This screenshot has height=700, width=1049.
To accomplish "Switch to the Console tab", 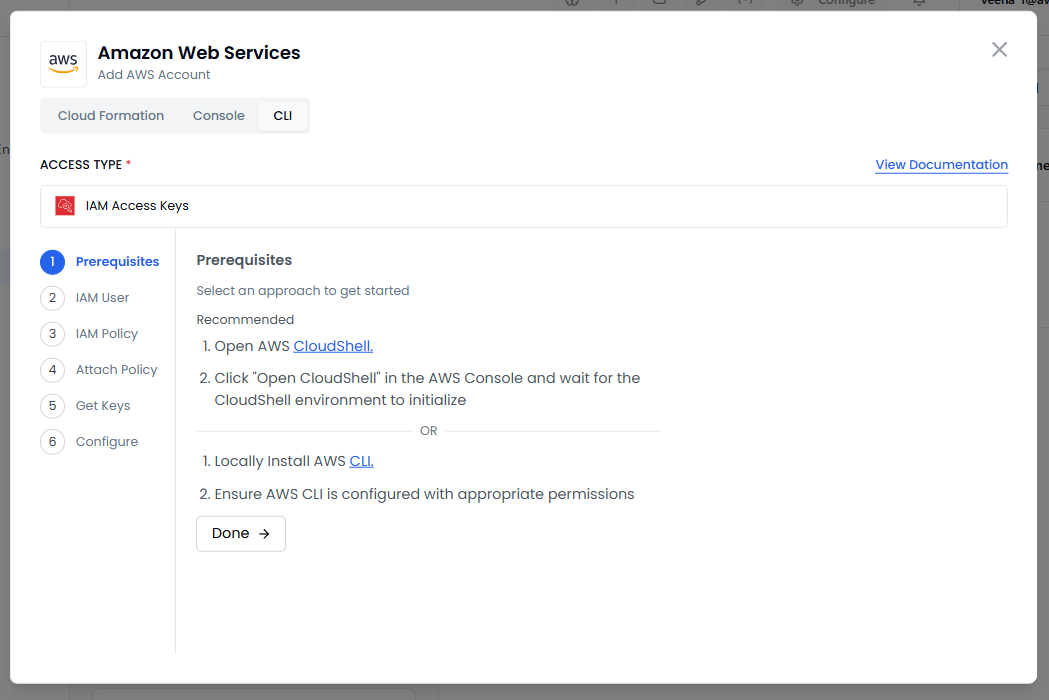I will click(218, 116).
